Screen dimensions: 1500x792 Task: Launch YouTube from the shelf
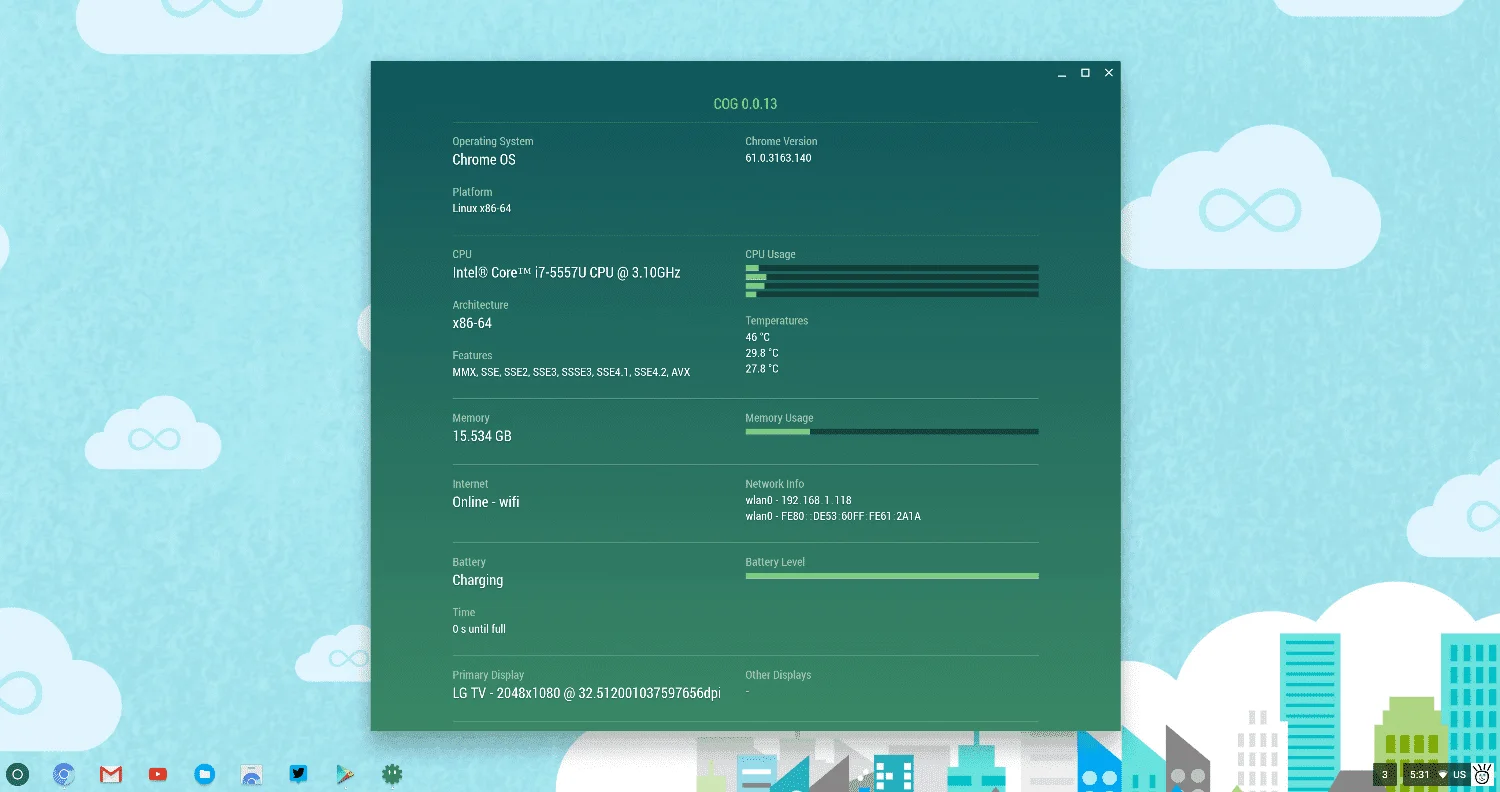[157, 774]
